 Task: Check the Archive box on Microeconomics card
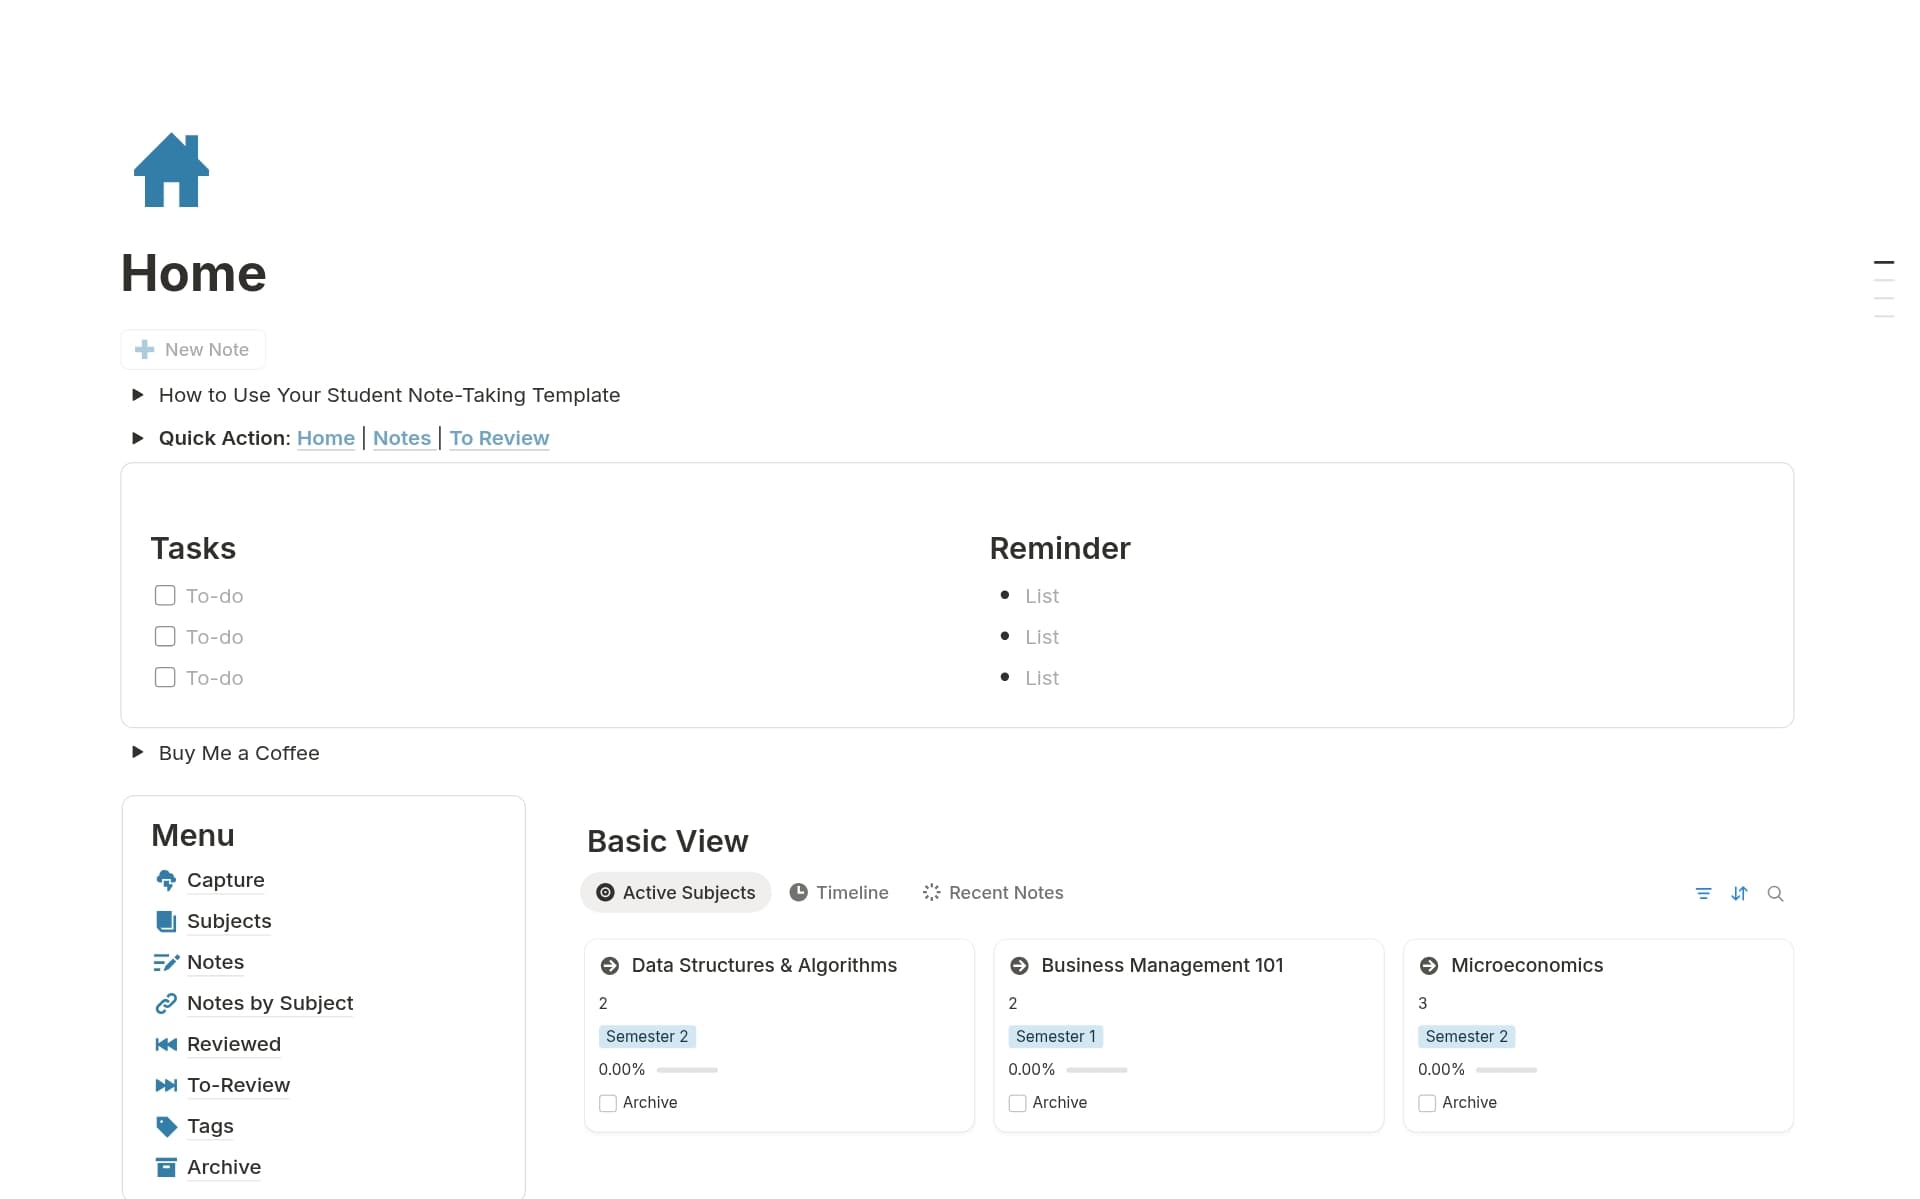pyautogui.click(x=1427, y=1103)
